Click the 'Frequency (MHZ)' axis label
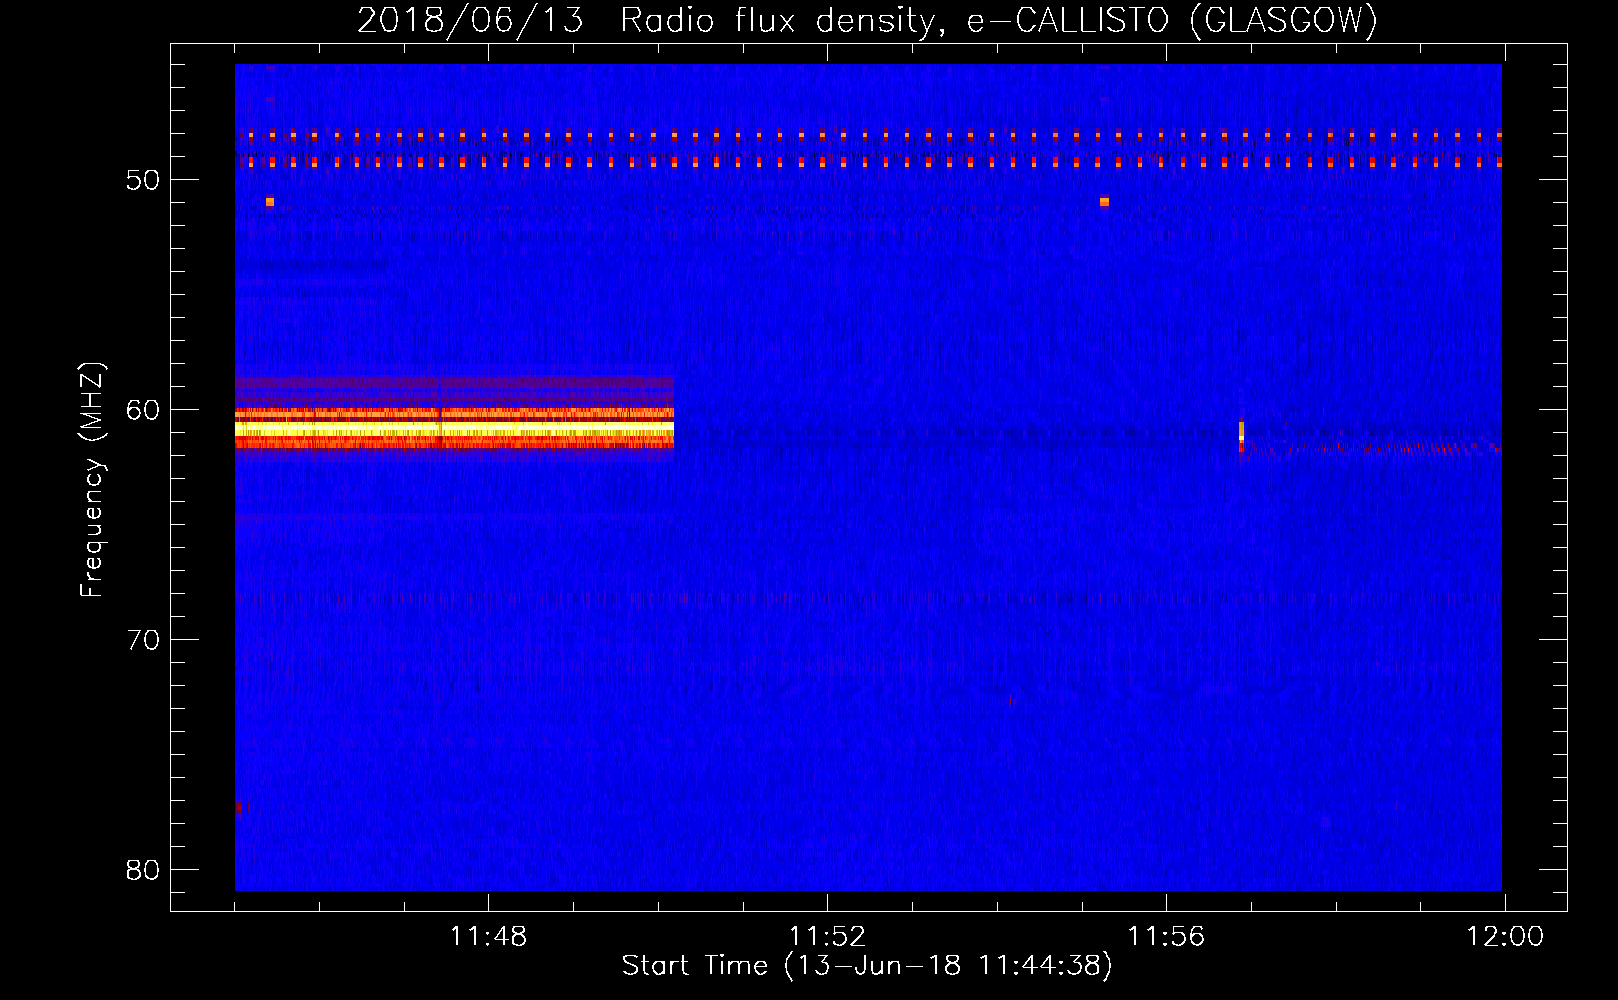This screenshot has width=1618, height=1000. (92, 480)
